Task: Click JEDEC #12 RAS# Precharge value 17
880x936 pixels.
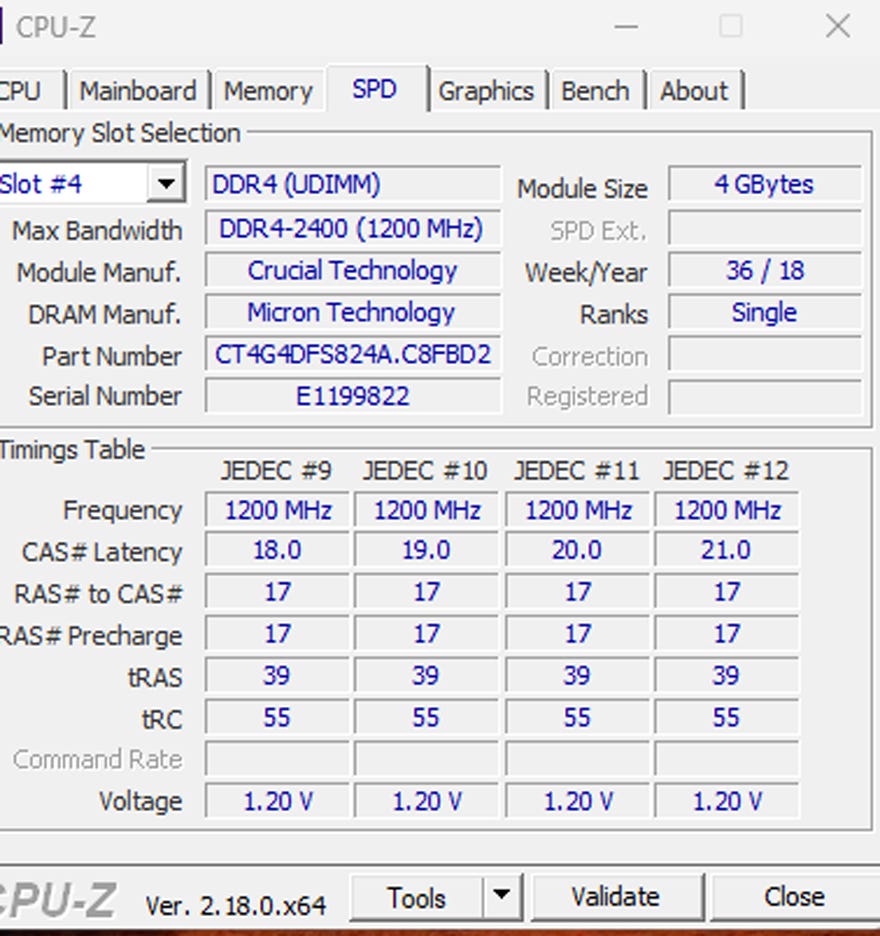Action: pyautogui.click(x=727, y=633)
